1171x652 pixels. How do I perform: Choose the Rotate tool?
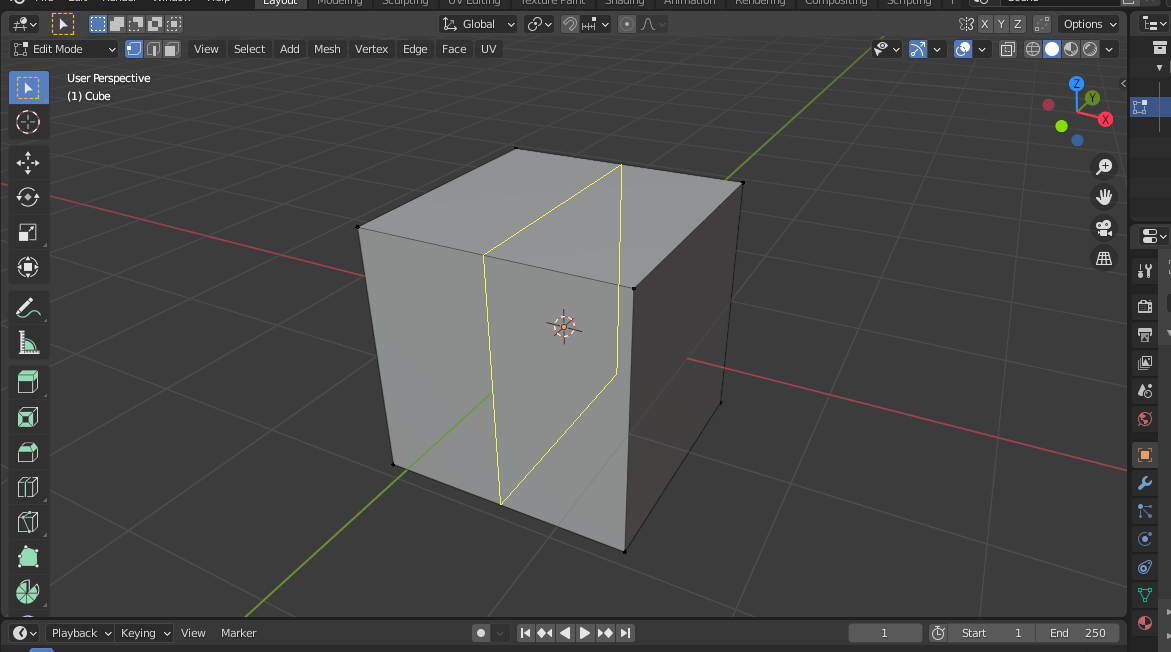pos(28,197)
